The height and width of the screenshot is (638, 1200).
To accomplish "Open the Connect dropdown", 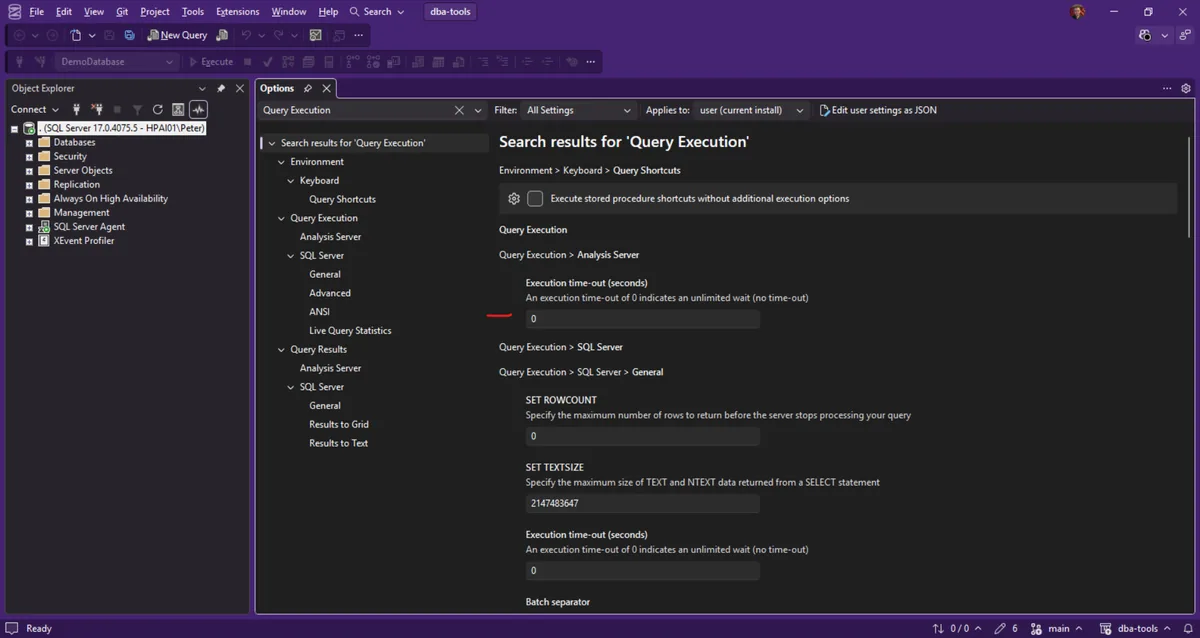I will [x=35, y=109].
